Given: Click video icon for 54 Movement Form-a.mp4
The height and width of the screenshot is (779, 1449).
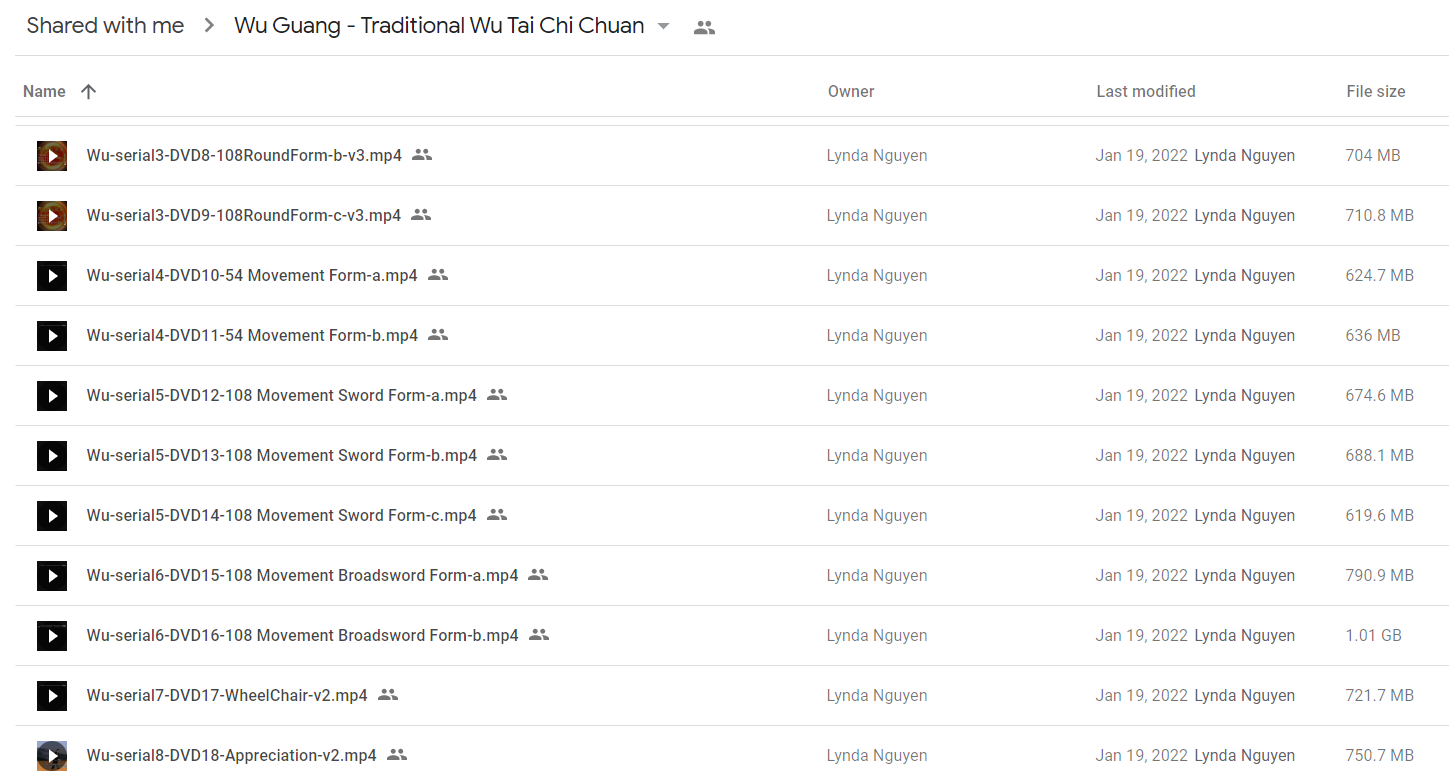Looking at the screenshot, I should pos(52,276).
